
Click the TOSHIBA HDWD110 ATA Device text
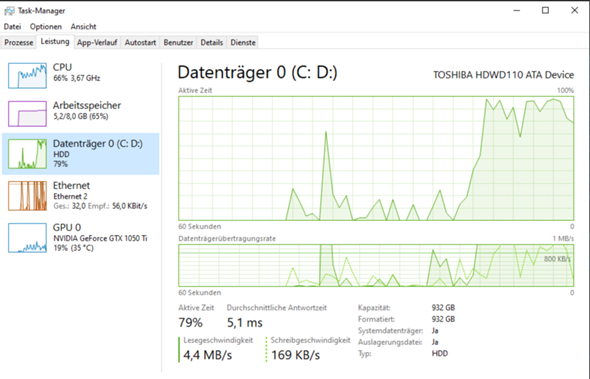click(503, 75)
